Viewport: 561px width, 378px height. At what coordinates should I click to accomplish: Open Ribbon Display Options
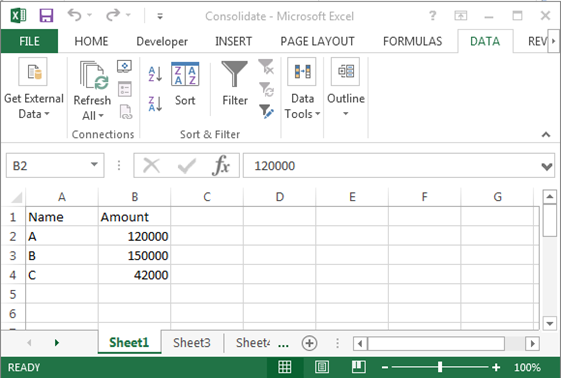460,16
